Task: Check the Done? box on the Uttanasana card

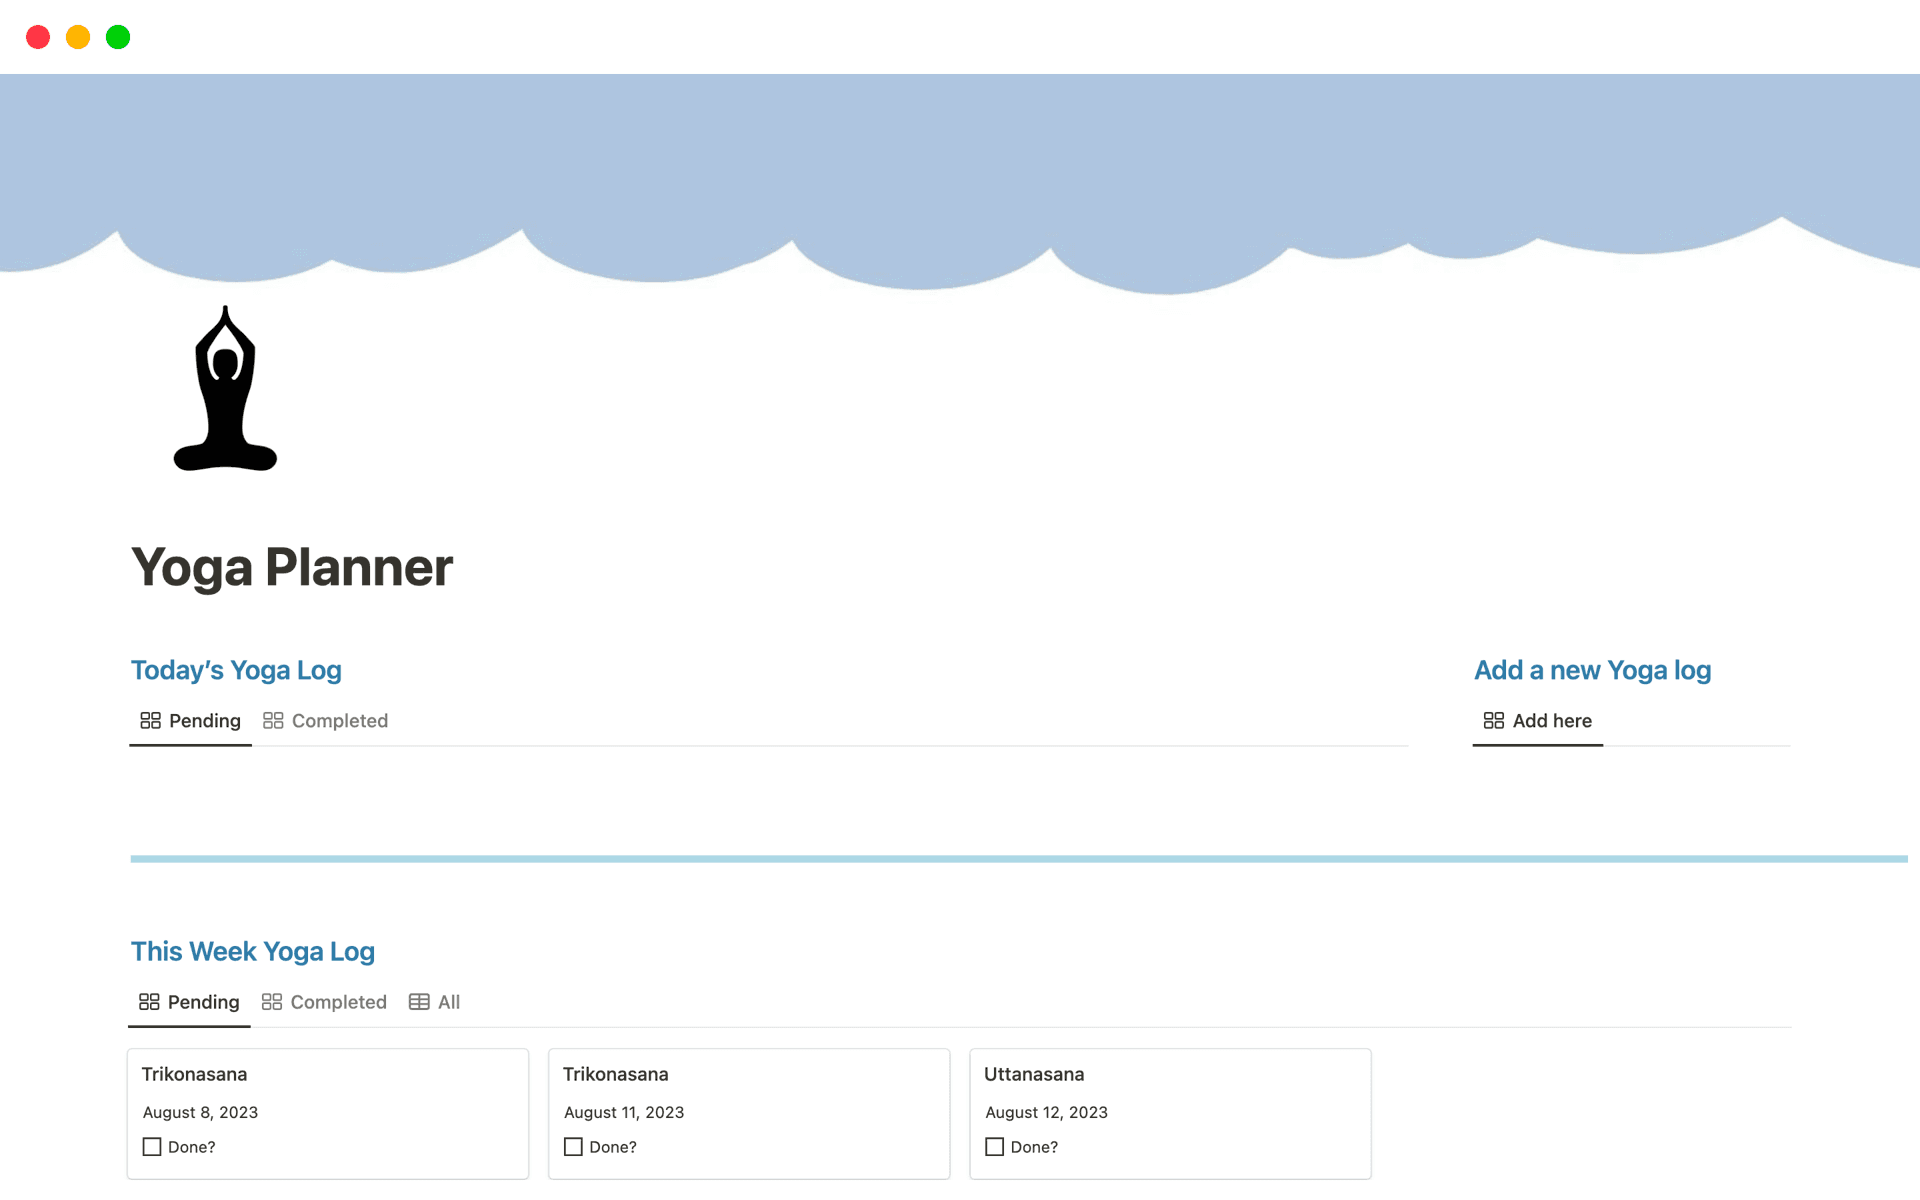Action: [994, 1146]
